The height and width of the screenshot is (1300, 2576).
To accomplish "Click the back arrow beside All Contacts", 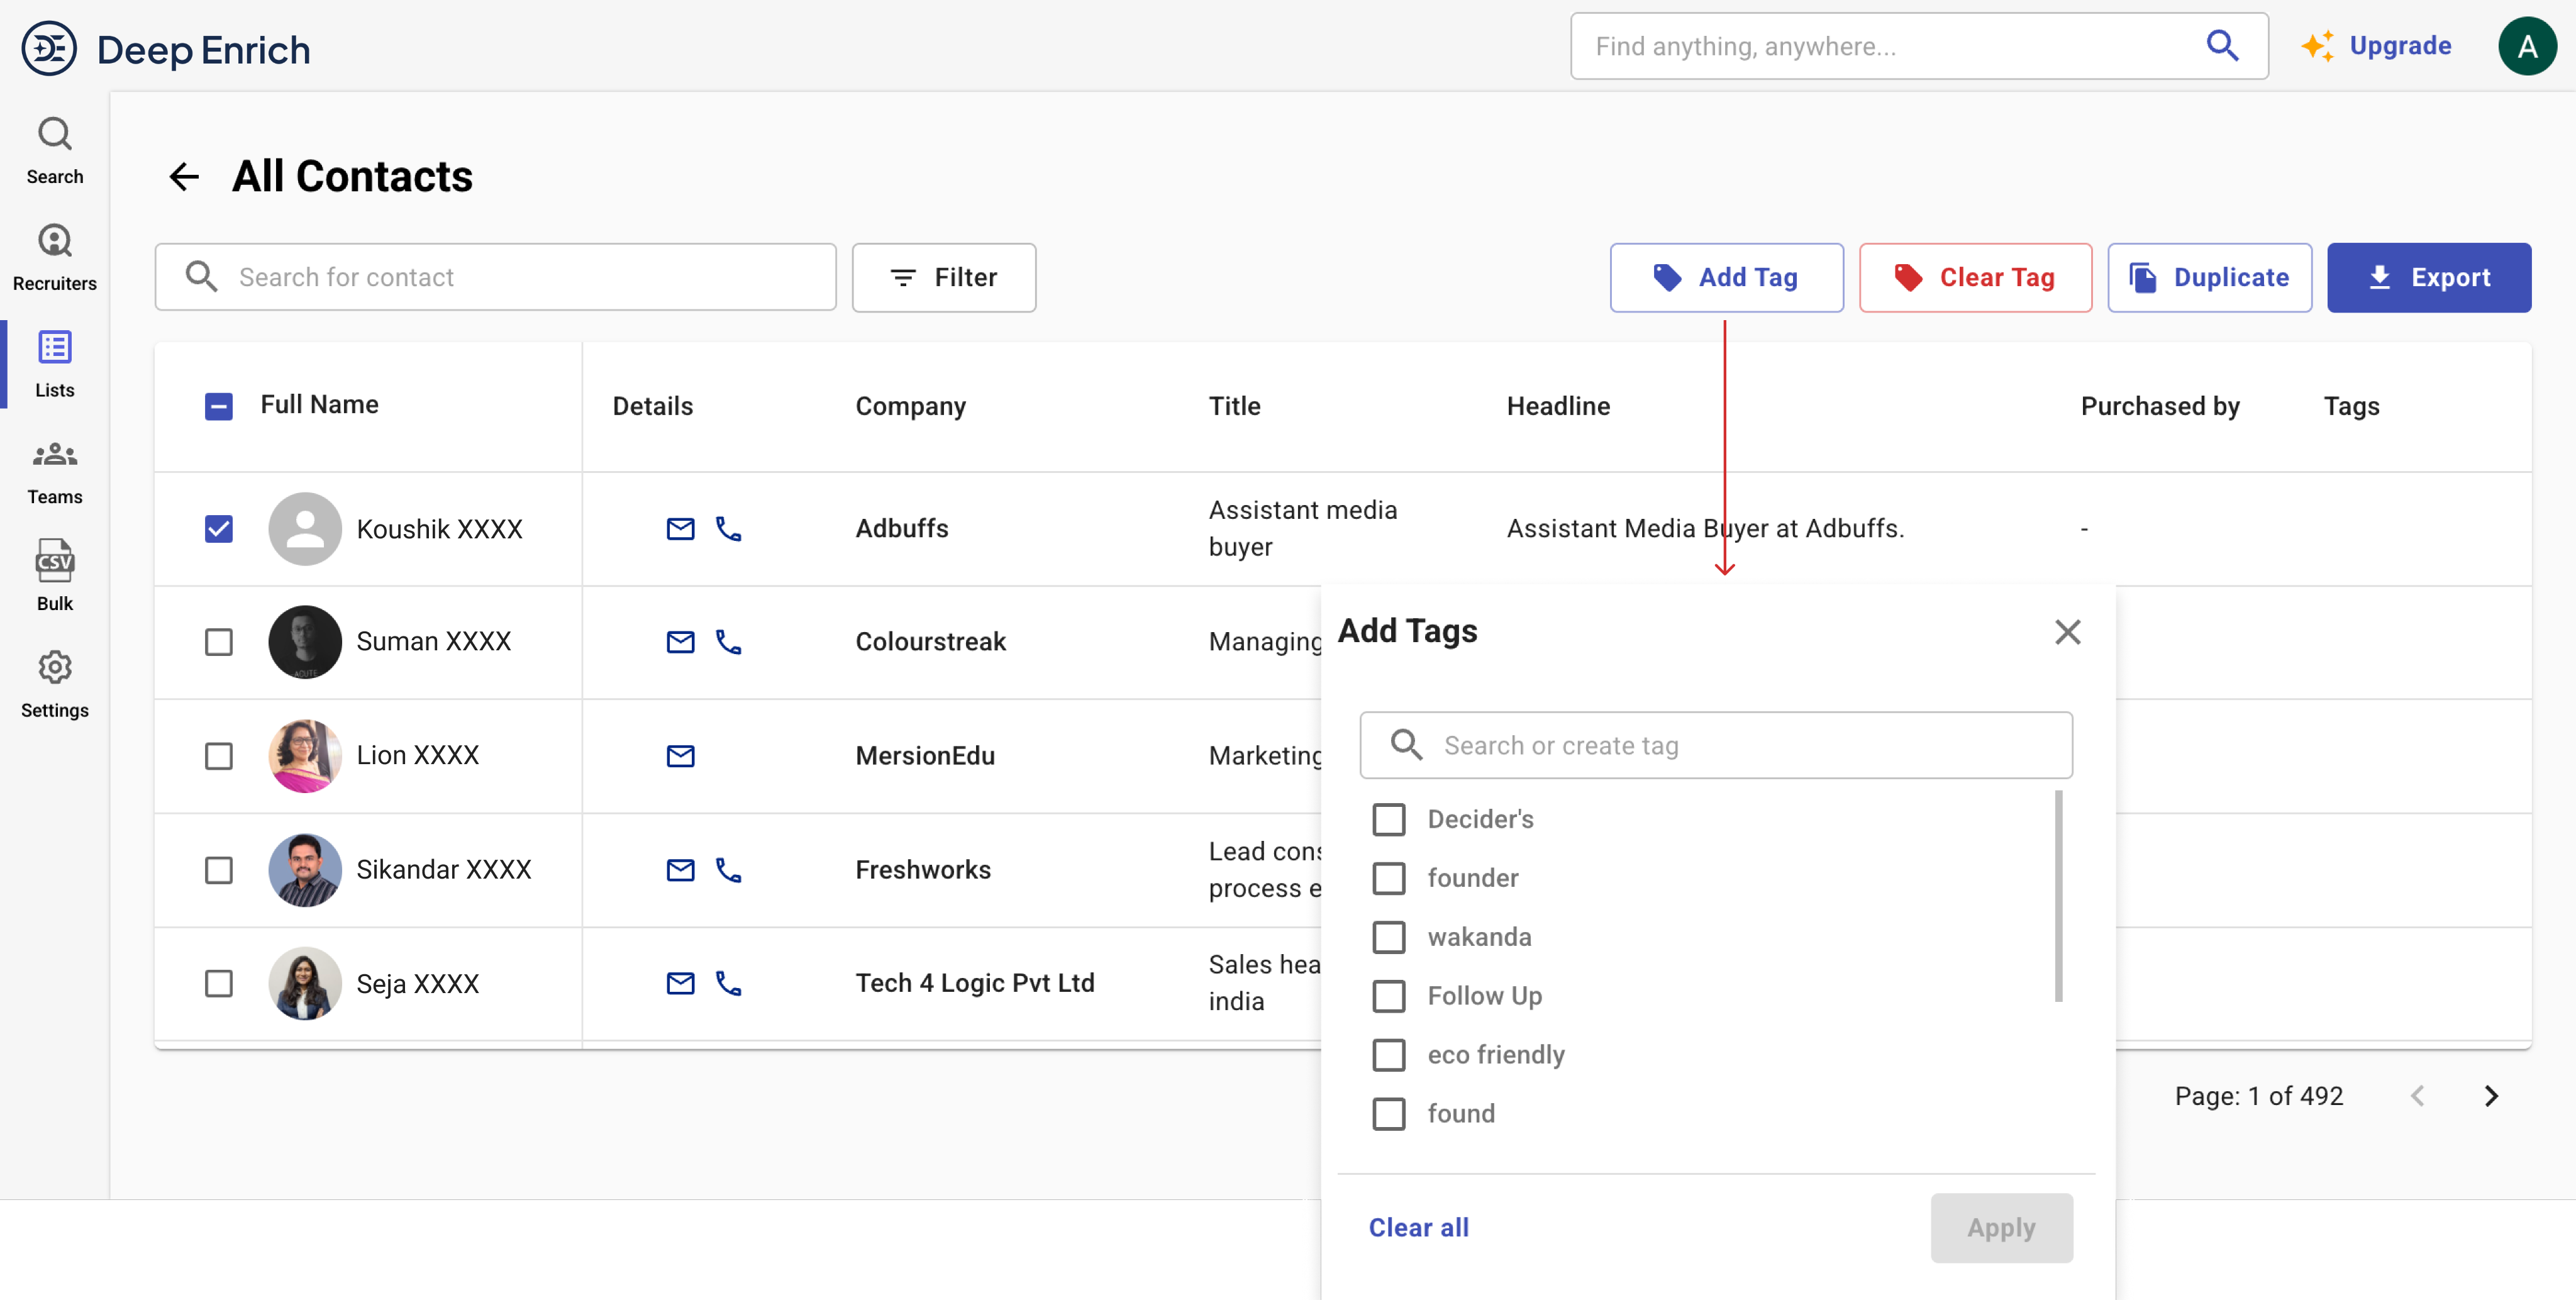I will click(184, 177).
